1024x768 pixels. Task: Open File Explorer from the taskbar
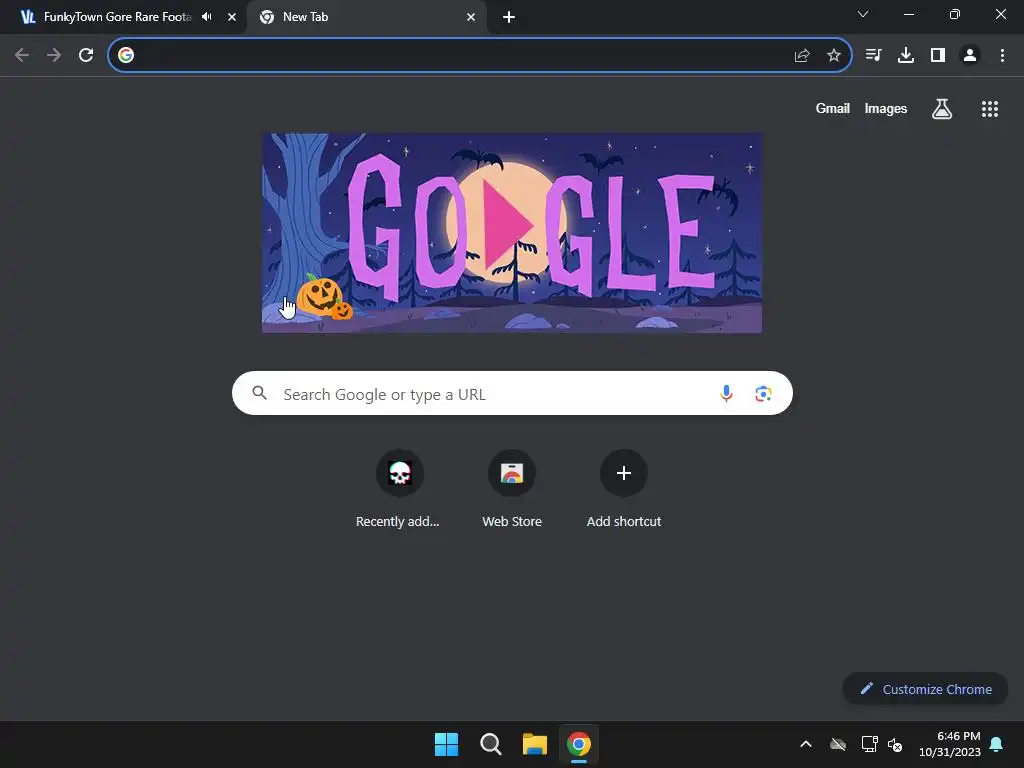tap(534, 744)
